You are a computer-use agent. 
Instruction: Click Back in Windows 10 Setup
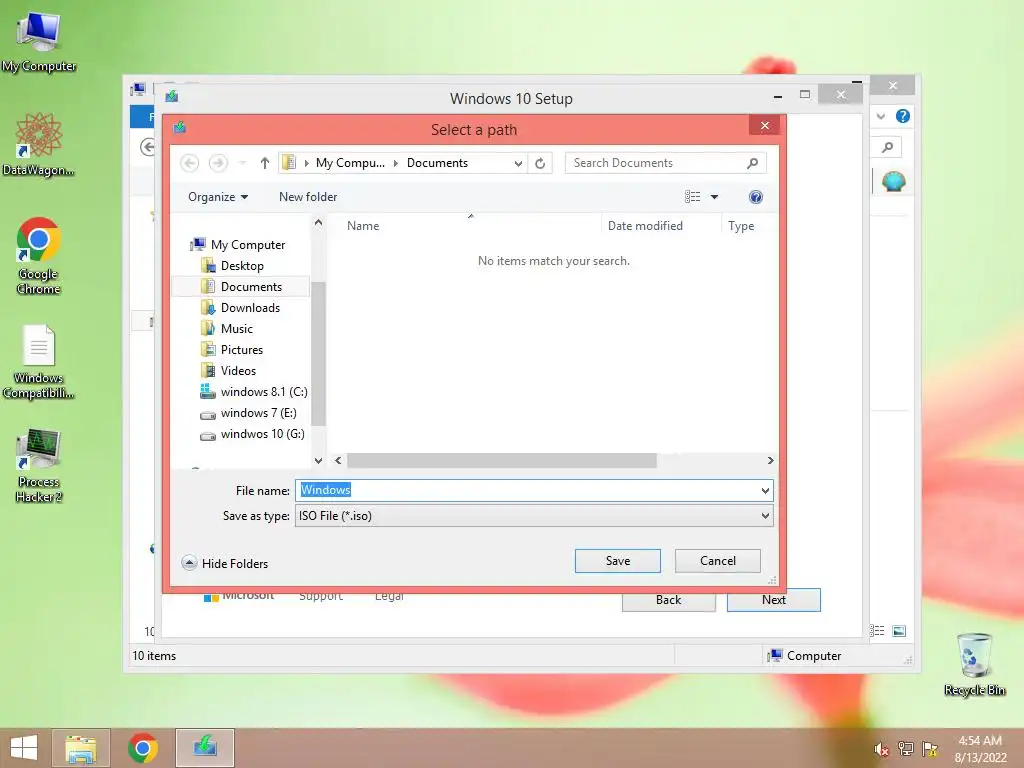click(668, 601)
